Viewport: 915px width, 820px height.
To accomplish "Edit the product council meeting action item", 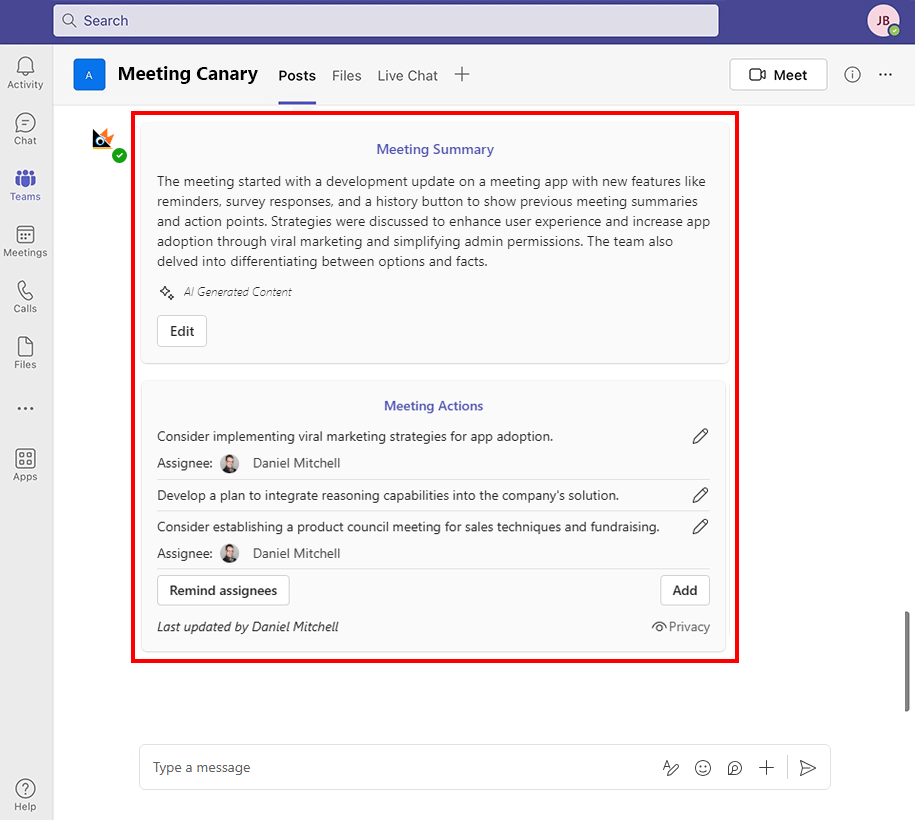I will (700, 527).
